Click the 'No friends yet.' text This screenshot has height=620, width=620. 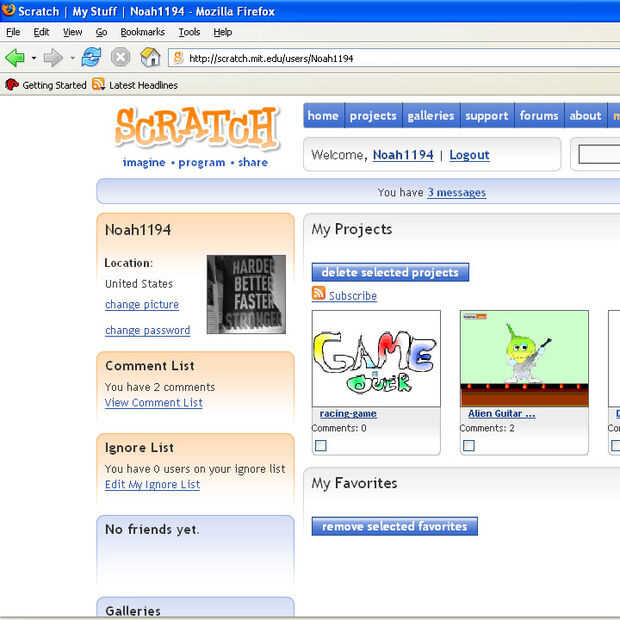[x=152, y=529]
